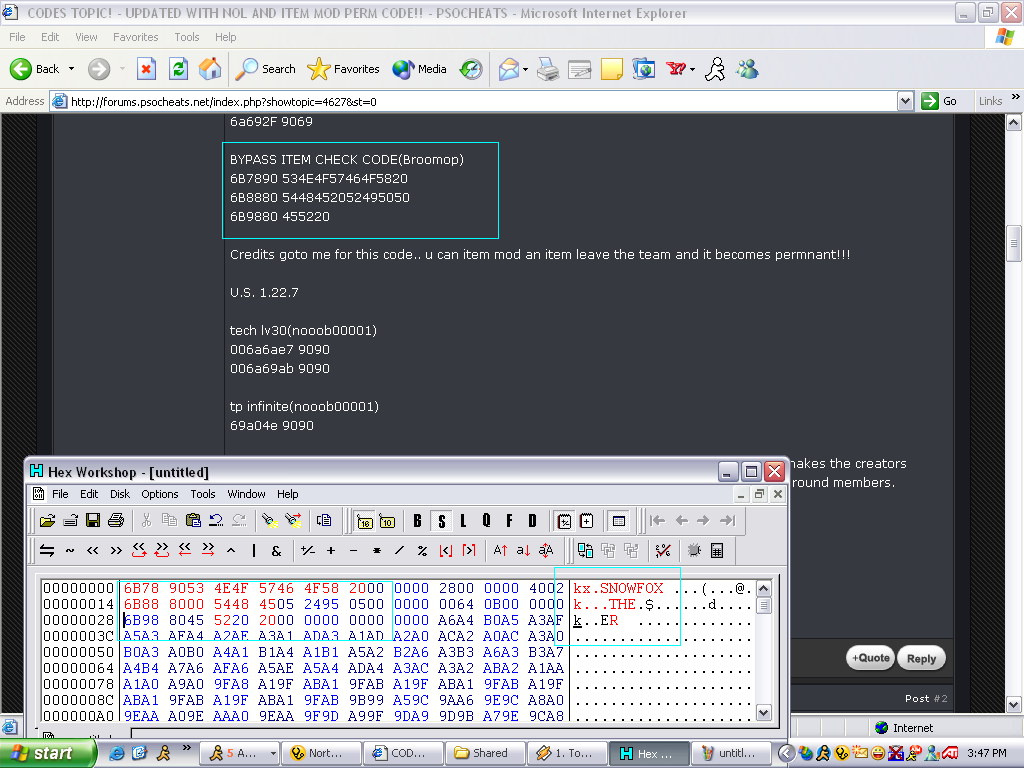Click the byte flip operation icon

tap(47, 551)
